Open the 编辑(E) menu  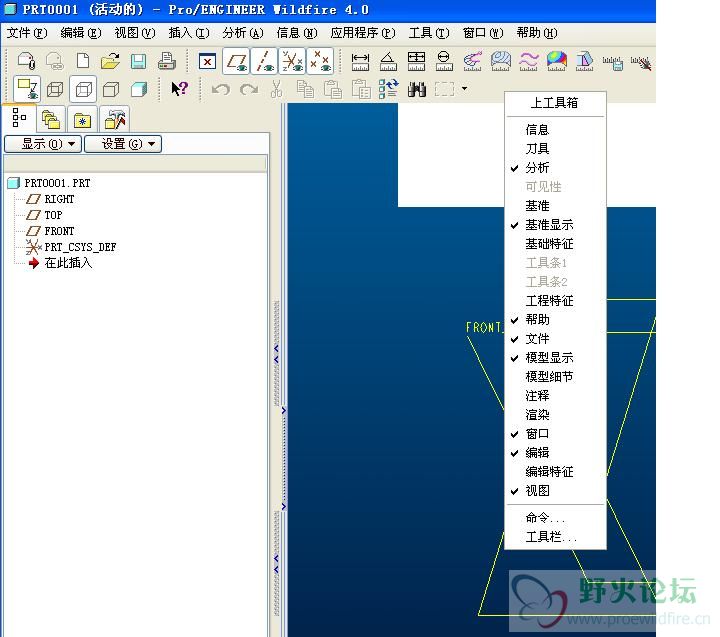pyautogui.click(x=81, y=33)
